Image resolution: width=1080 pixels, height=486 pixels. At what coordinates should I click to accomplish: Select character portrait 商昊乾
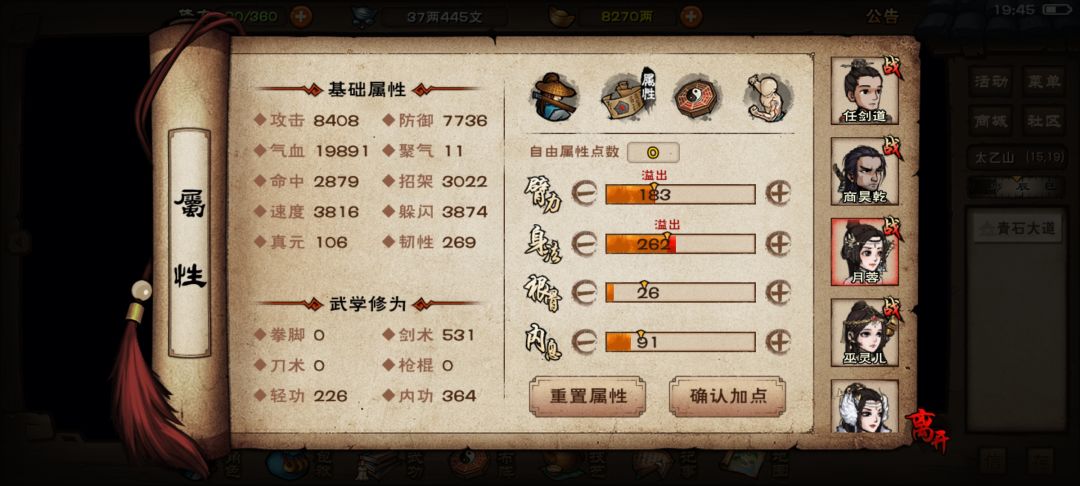click(x=864, y=171)
